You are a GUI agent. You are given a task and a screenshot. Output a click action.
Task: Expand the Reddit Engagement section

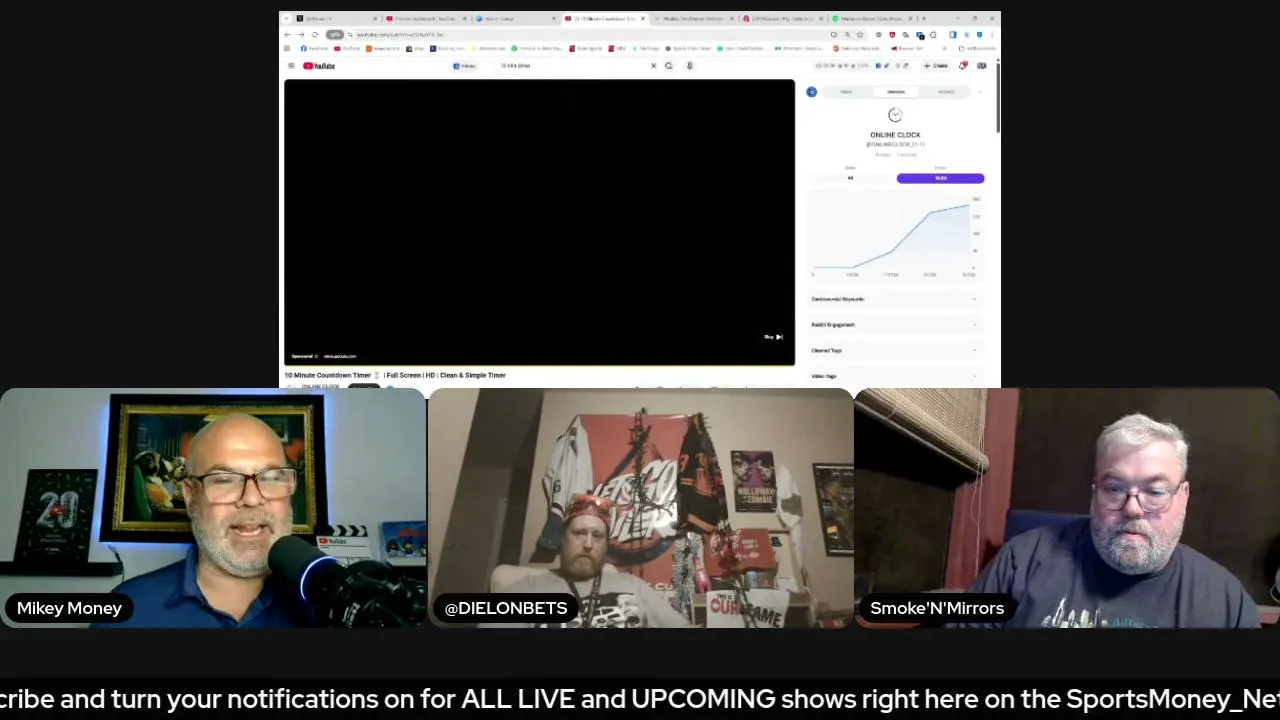(895, 325)
